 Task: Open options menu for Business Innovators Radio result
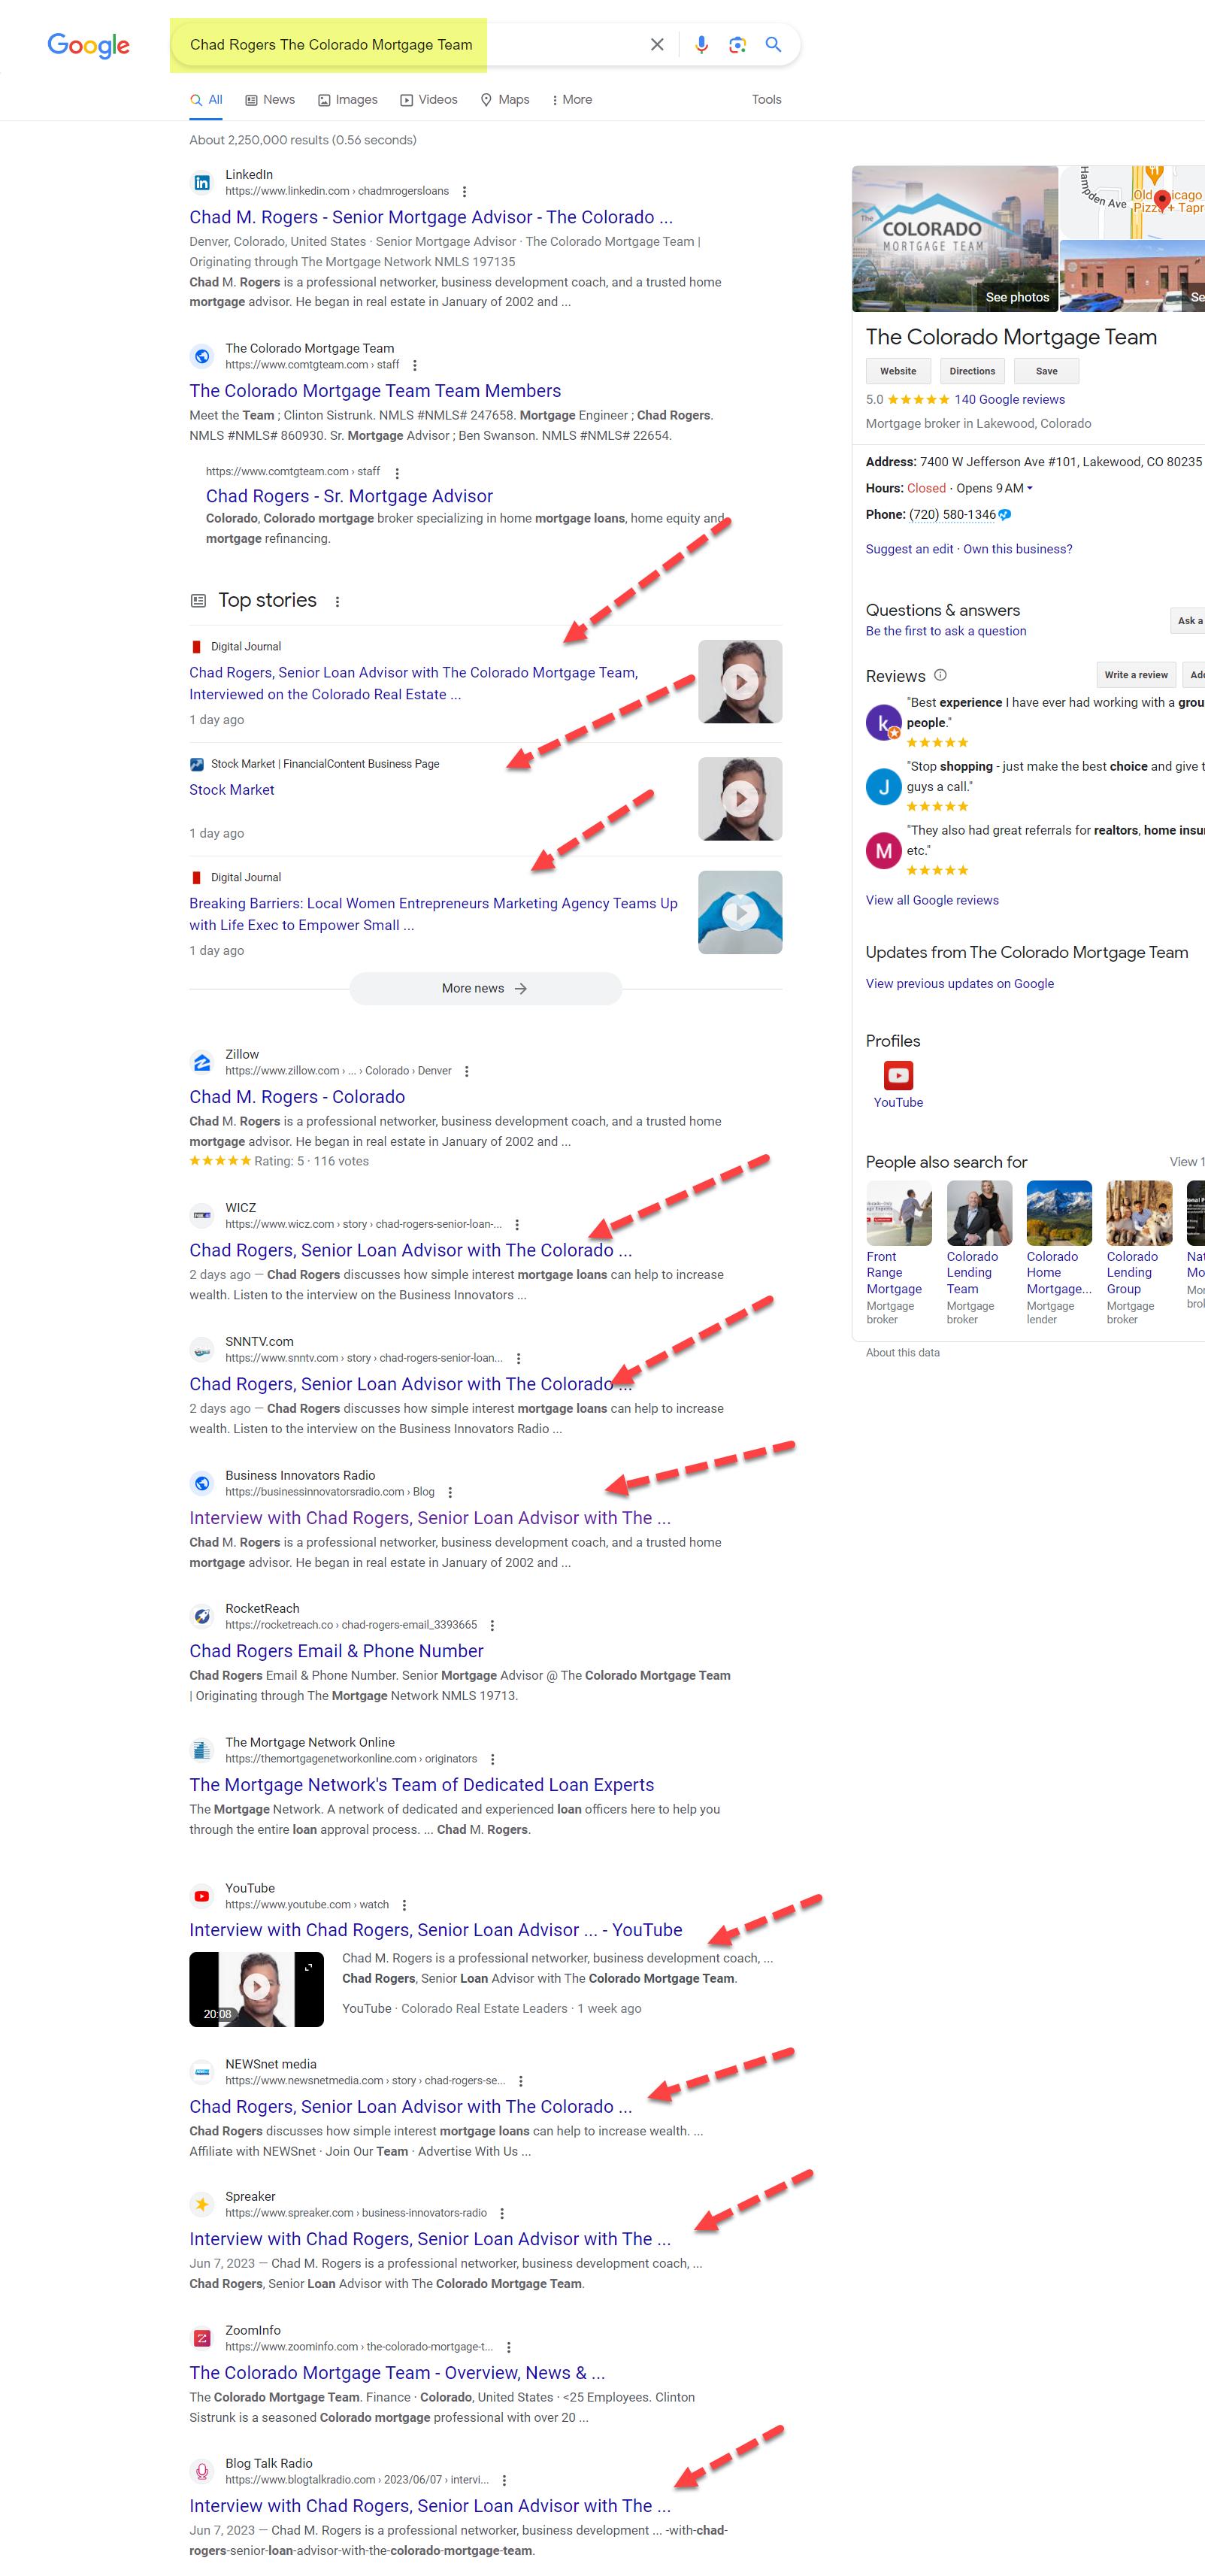(x=450, y=1492)
